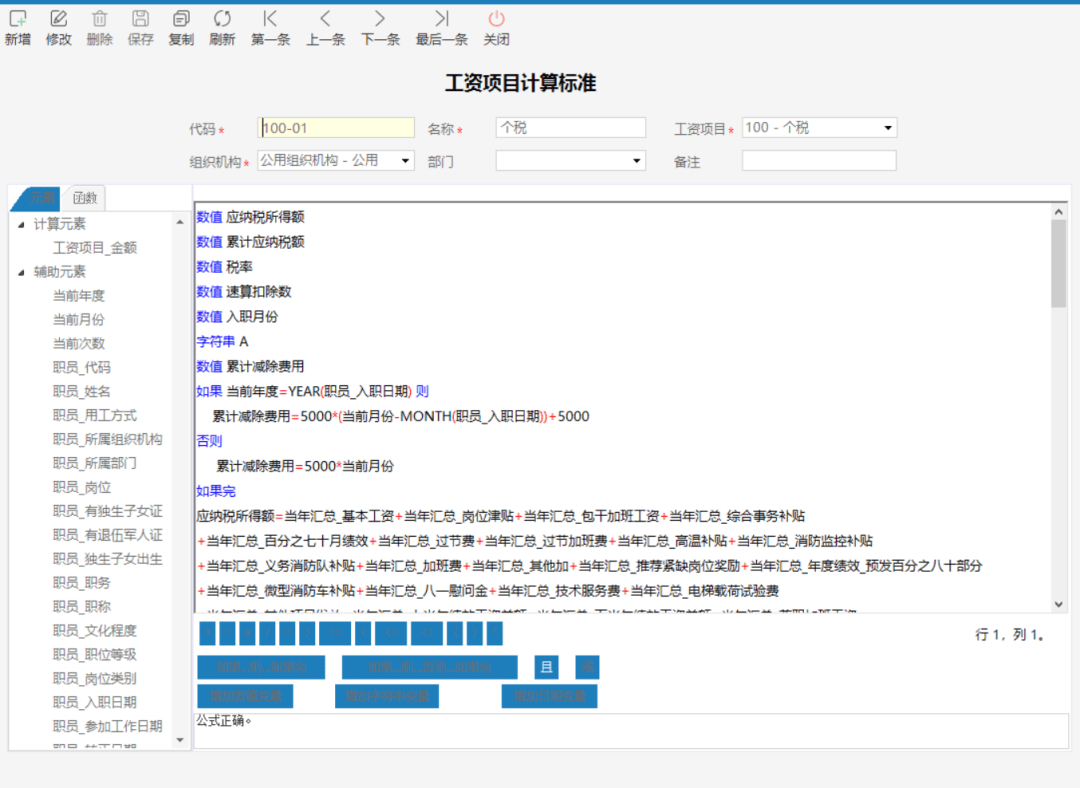Image resolution: width=1080 pixels, height=788 pixels.
Task: Click the 名称 input field containing 个税
Action: pos(570,127)
